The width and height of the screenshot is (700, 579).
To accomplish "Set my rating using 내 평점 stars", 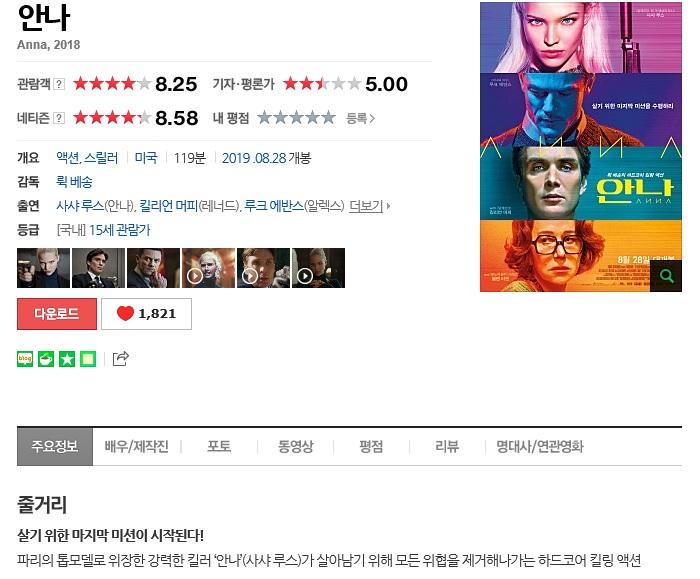I will (296, 118).
